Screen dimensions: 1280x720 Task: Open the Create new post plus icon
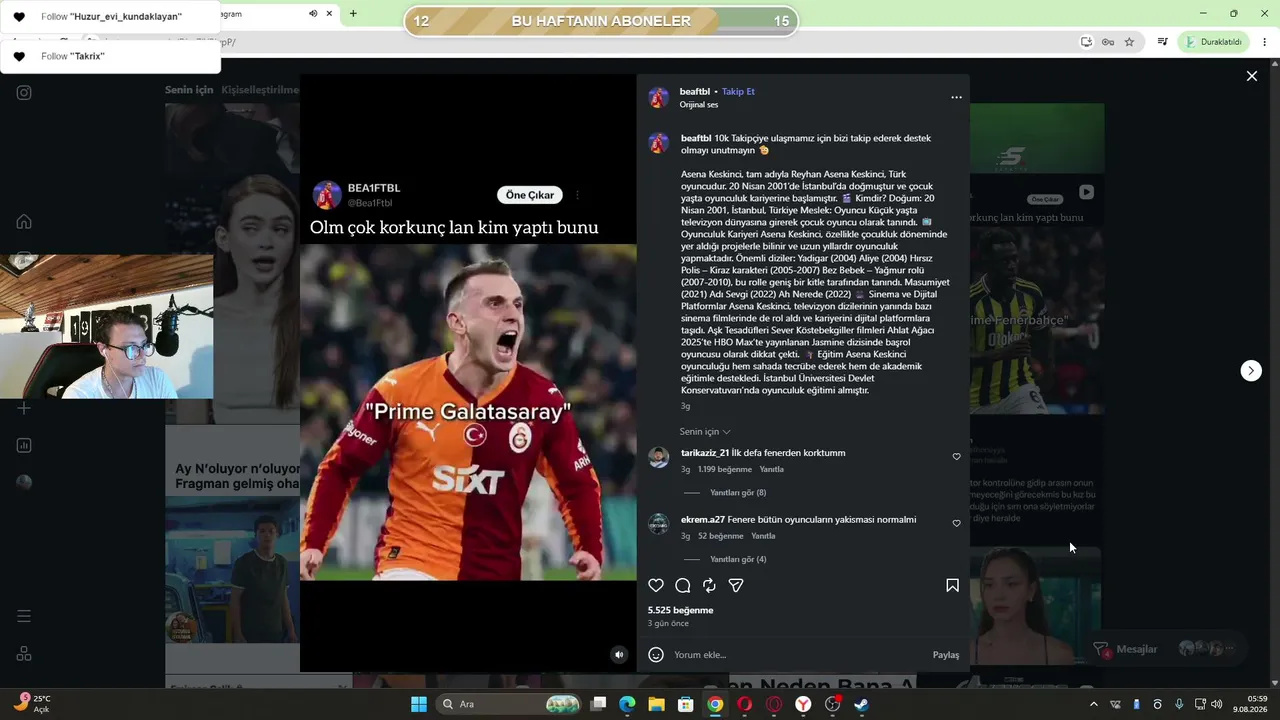click(x=24, y=408)
